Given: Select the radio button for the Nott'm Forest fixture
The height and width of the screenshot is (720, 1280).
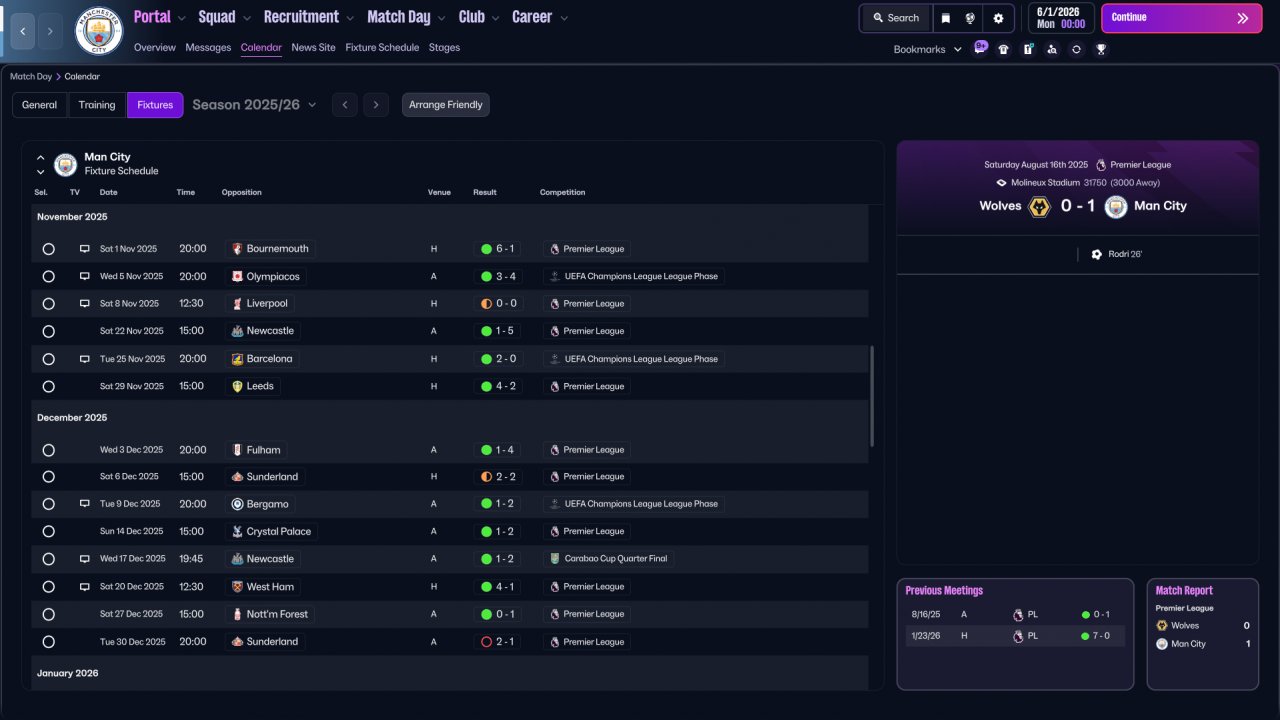Looking at the screenshot, I should tap(48, 614).
